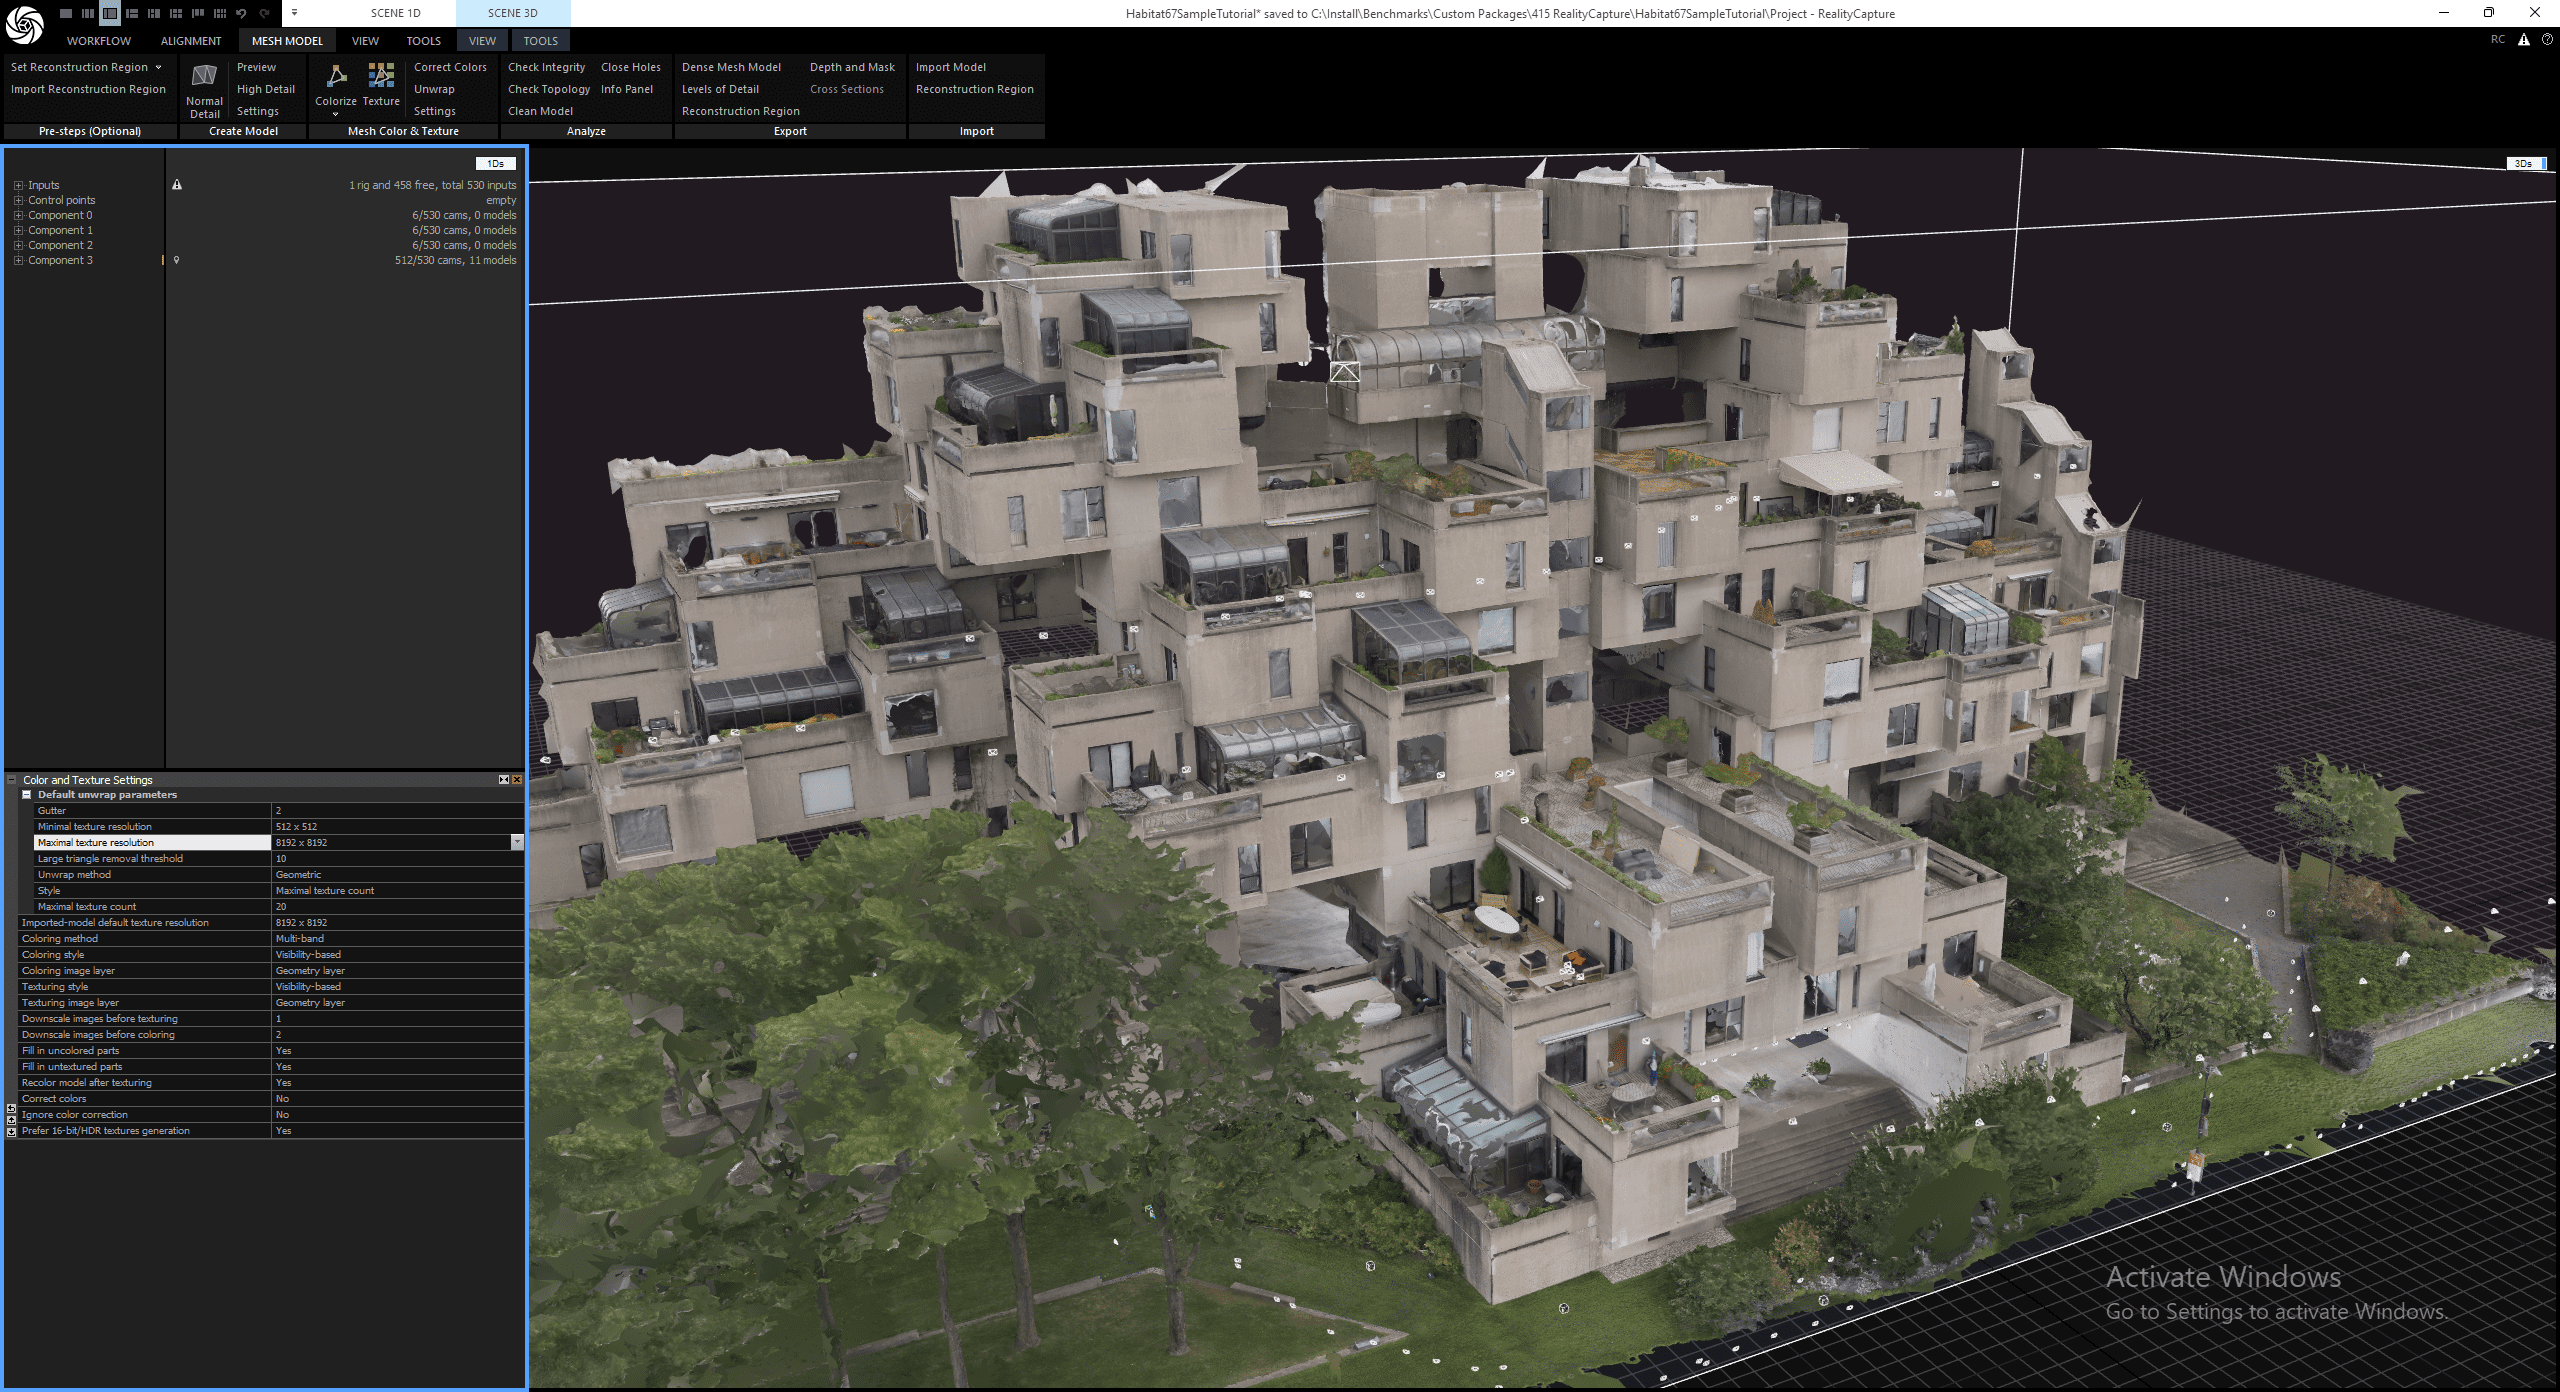This screenshot has width=2560, height=1392.
Task: Open Maximal texture resolution dropdown
Action: tap(517, 842)
